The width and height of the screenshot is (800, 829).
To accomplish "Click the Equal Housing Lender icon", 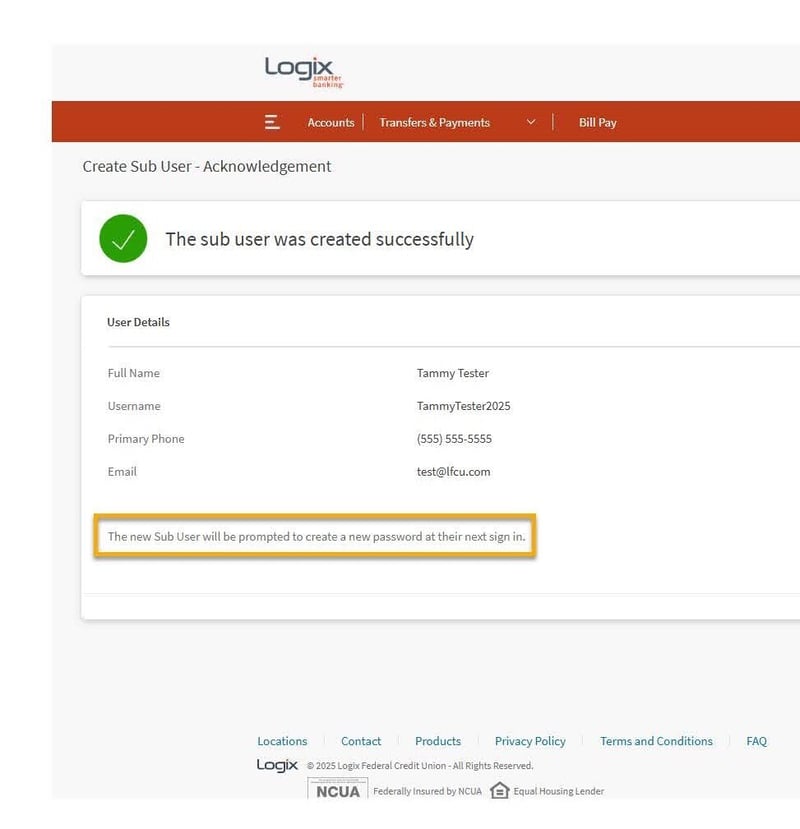I will [x=500, y=791].
